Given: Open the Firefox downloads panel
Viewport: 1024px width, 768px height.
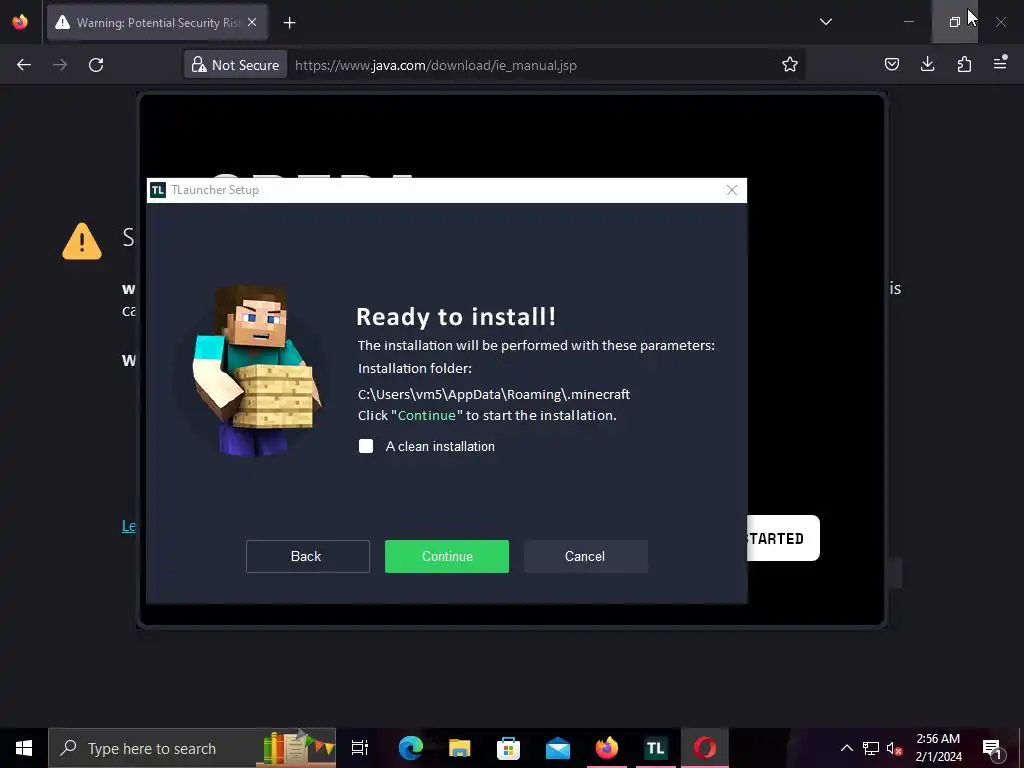Looking at the screenshot, I should (927, 64).
